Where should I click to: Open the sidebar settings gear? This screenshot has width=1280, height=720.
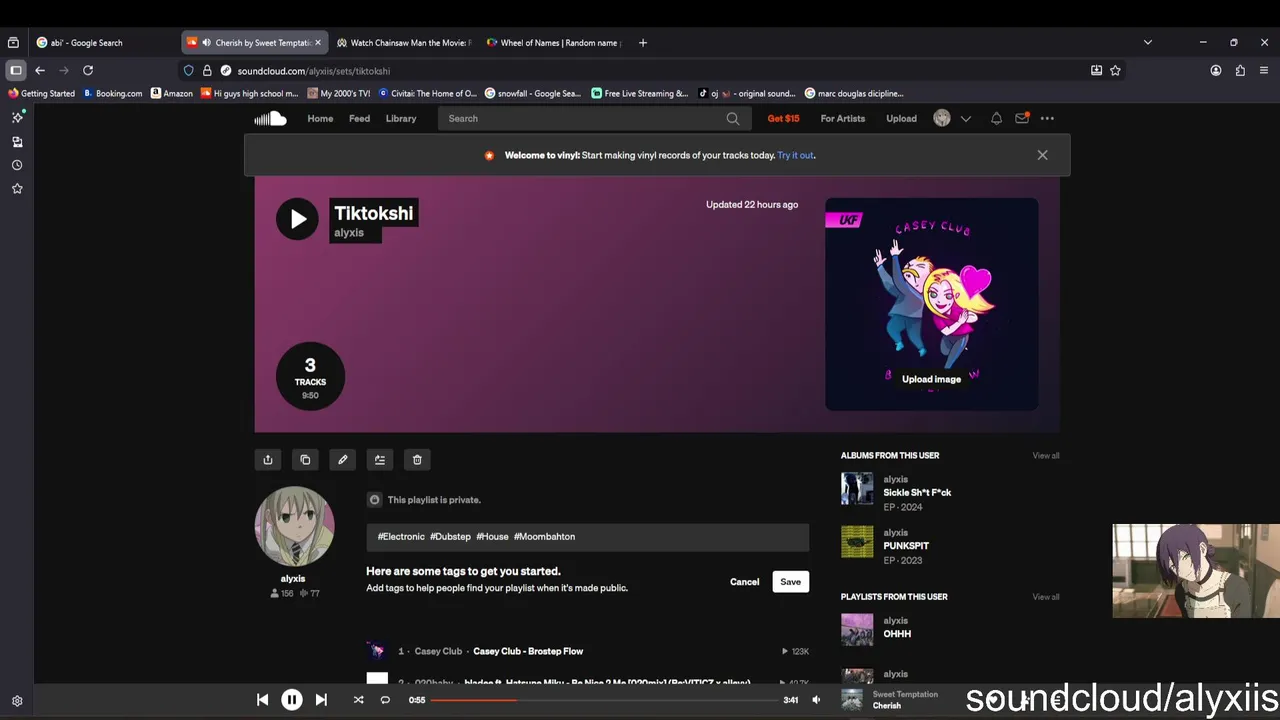click(x=17, y=701)
